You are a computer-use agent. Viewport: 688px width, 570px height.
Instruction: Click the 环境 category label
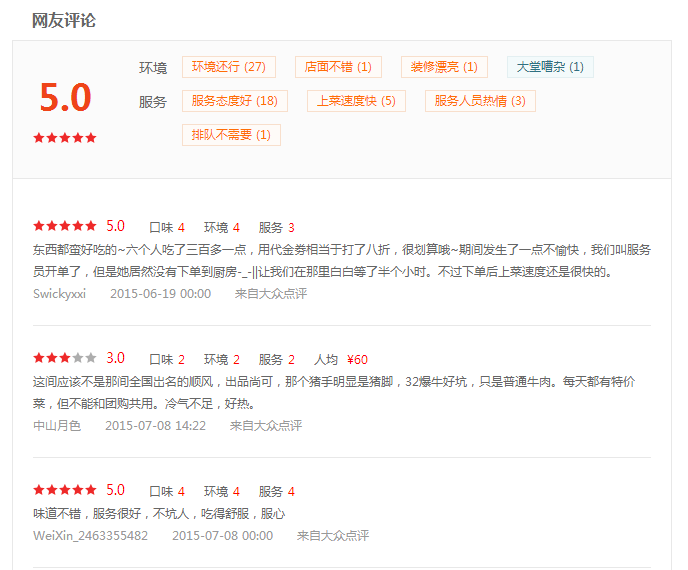click(x=153, y=68)
